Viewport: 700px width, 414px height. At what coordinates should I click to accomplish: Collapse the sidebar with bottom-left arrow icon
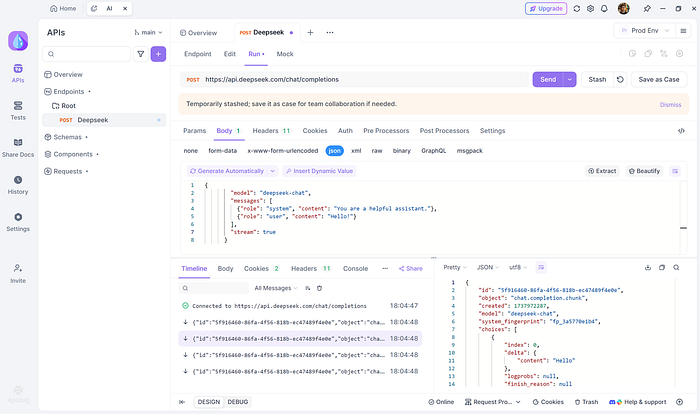click(x=182, y=402)
